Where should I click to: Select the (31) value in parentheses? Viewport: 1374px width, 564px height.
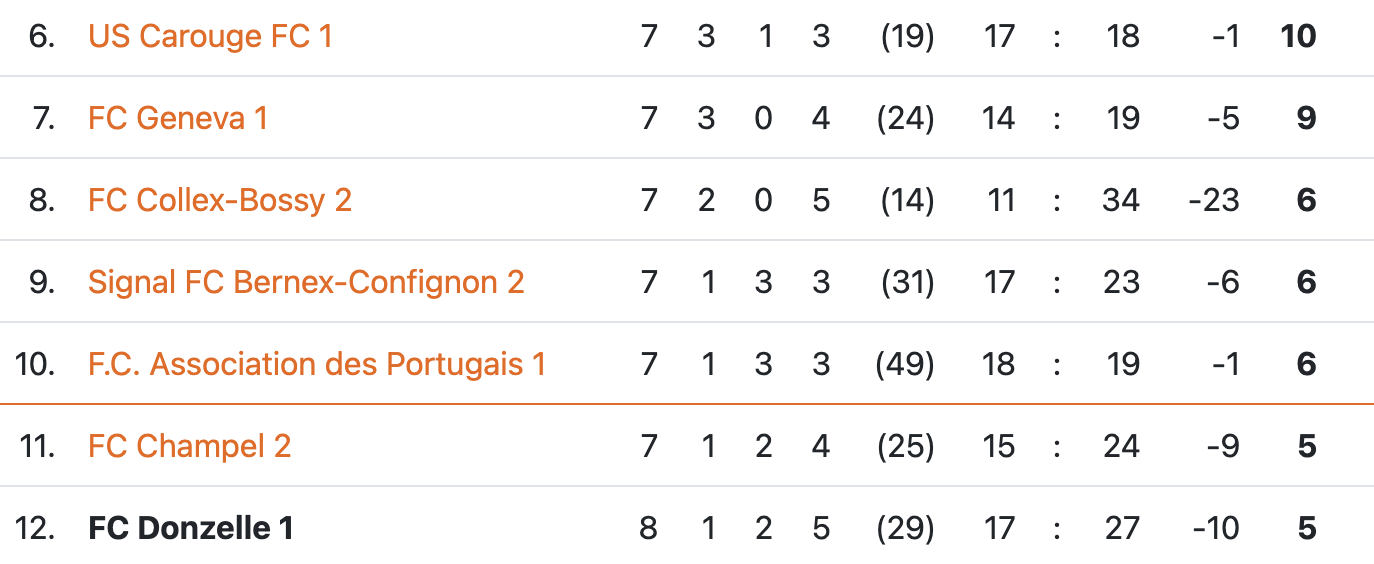pos(905,283)
